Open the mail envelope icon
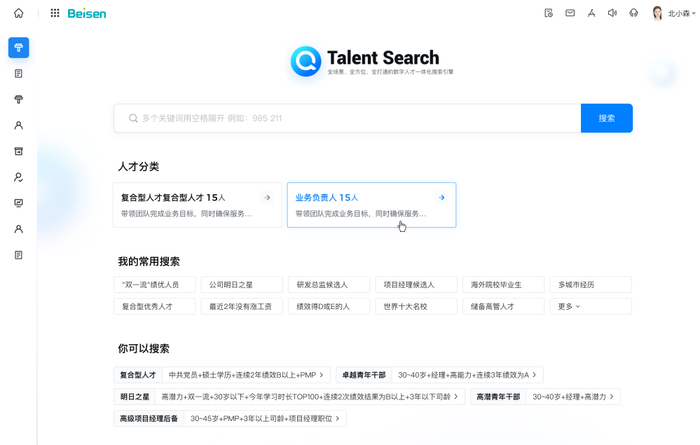Image resolution: width=700 pixels, height=445 pixels. 570,13
